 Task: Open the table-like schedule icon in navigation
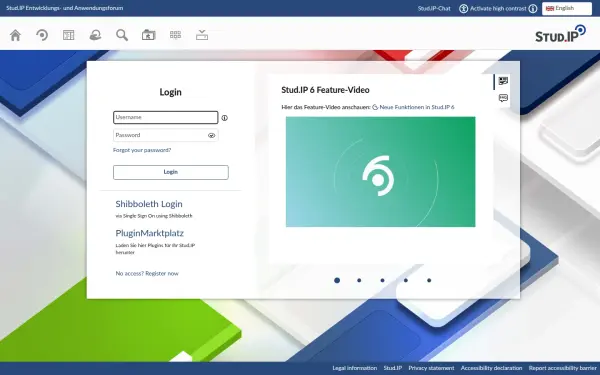click(68, 35)
